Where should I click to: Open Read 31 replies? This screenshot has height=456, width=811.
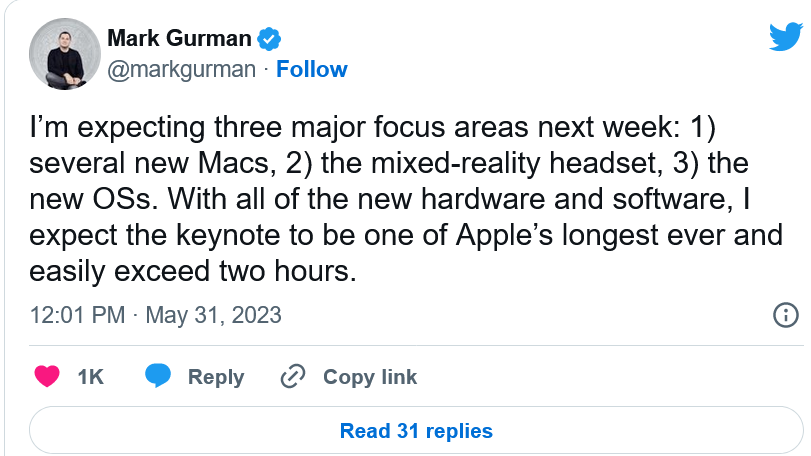(x=416, y=431)
